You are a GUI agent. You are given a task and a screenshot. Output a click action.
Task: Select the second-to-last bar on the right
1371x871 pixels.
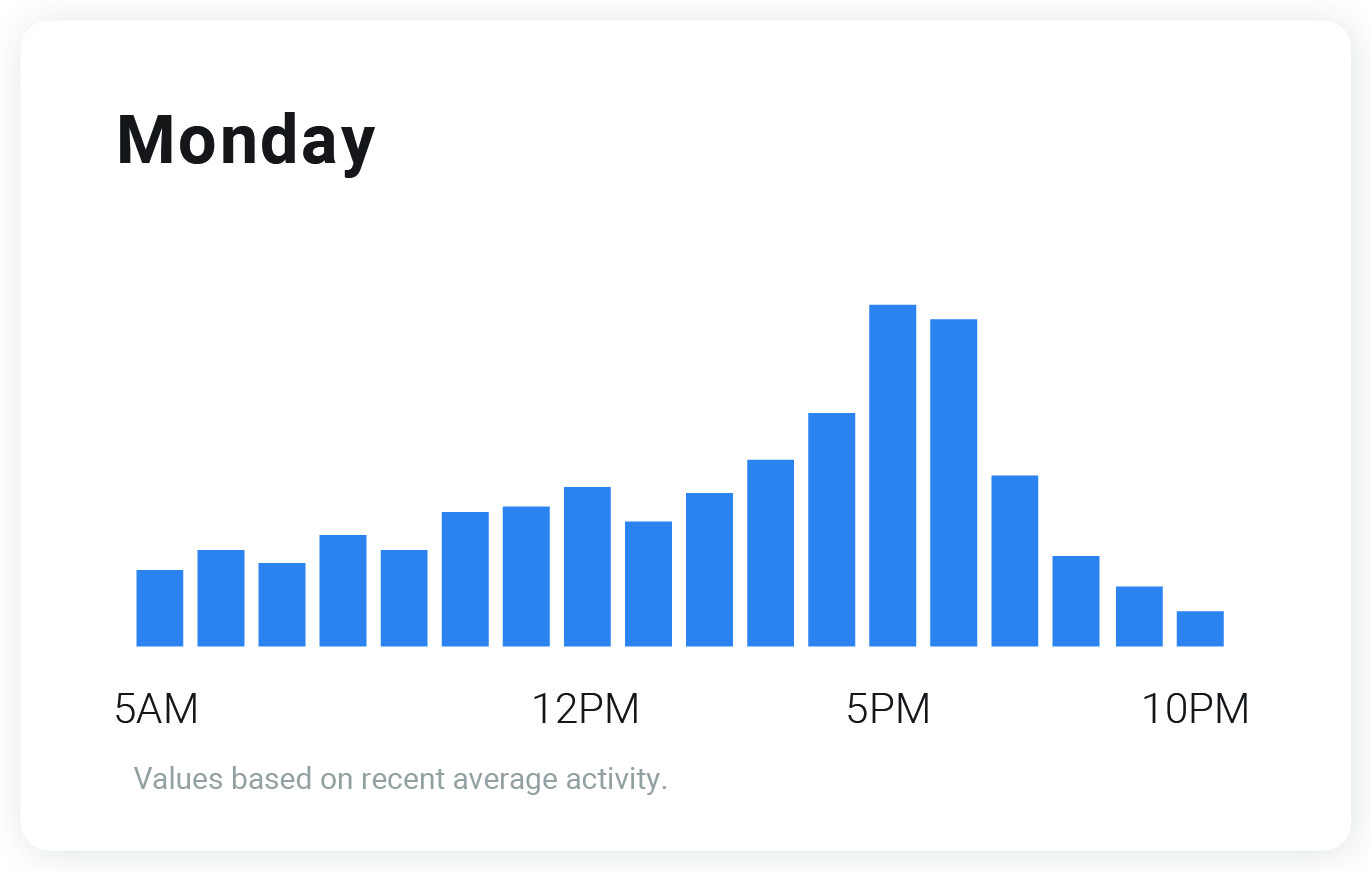pyautogui.click(x=1139, y=616)
